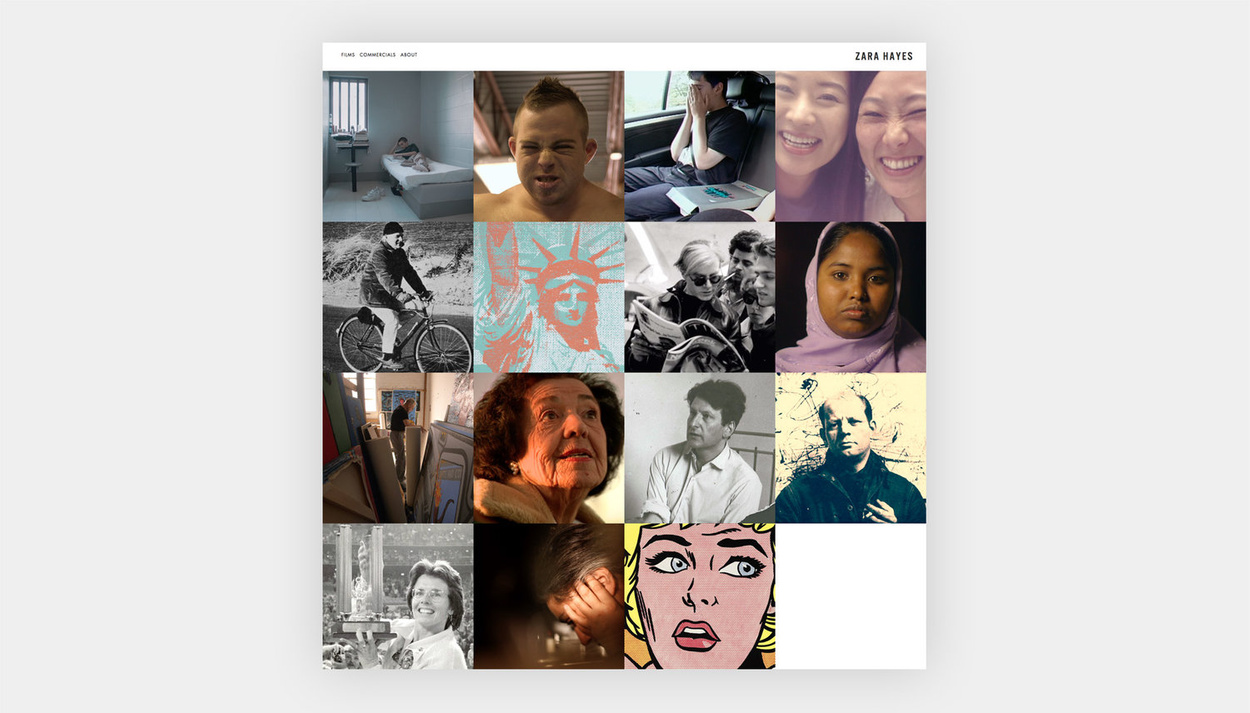Image resolution: width=1250 pixels, height=713 pixels.
Task: Open the woman holding trophy thumbnail
Action: click(398, 596)
